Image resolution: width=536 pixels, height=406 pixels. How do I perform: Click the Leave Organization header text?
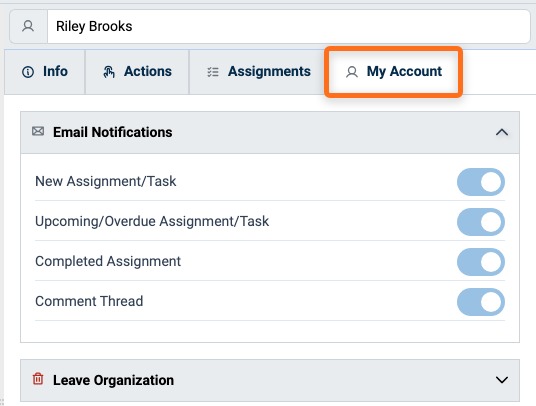113,380
